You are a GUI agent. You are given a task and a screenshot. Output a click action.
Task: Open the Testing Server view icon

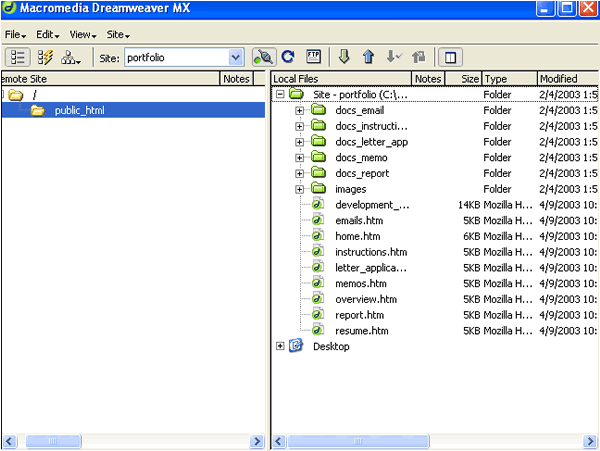45,58
